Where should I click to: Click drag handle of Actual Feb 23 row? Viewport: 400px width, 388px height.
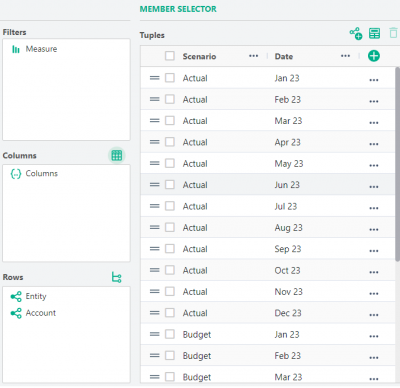pyautogui.click(x=154, y=99)
